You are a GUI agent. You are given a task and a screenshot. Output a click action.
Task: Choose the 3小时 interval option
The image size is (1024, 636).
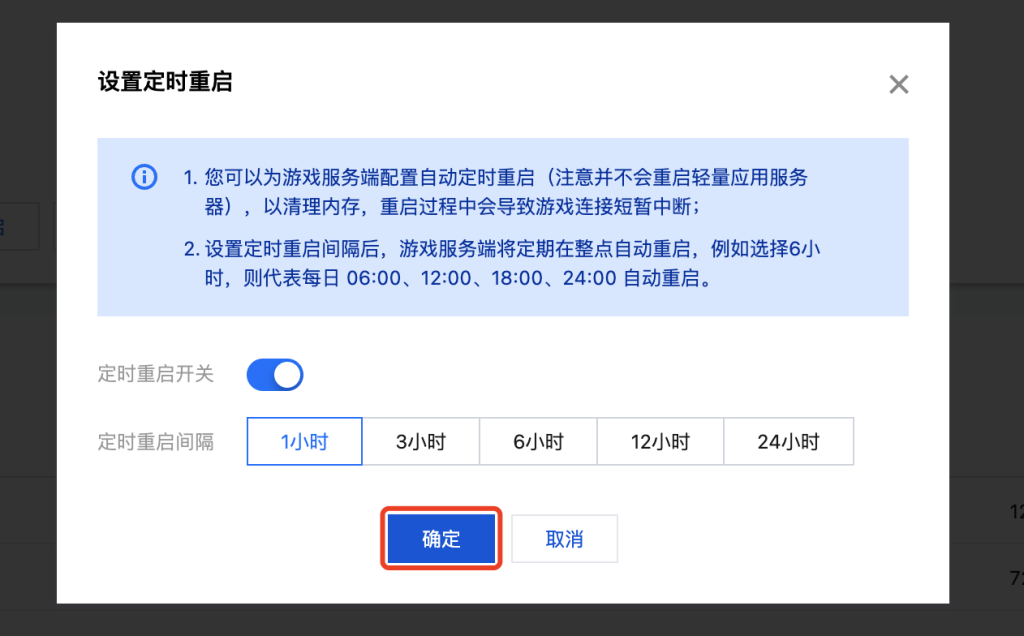coord(420,441)
